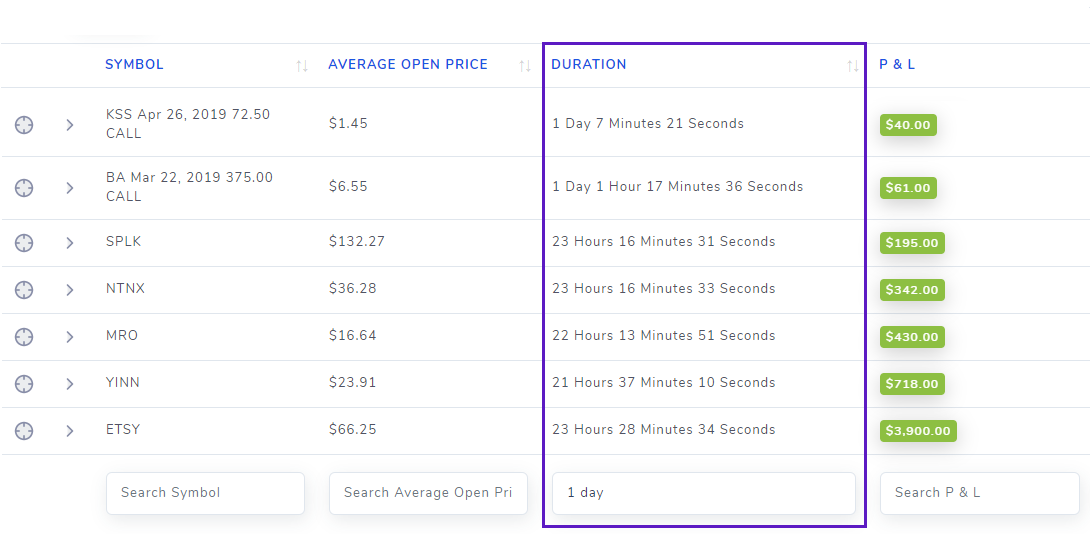
Task: Expand the SPLK row details chevron
Action: click(x=70, y=243)
